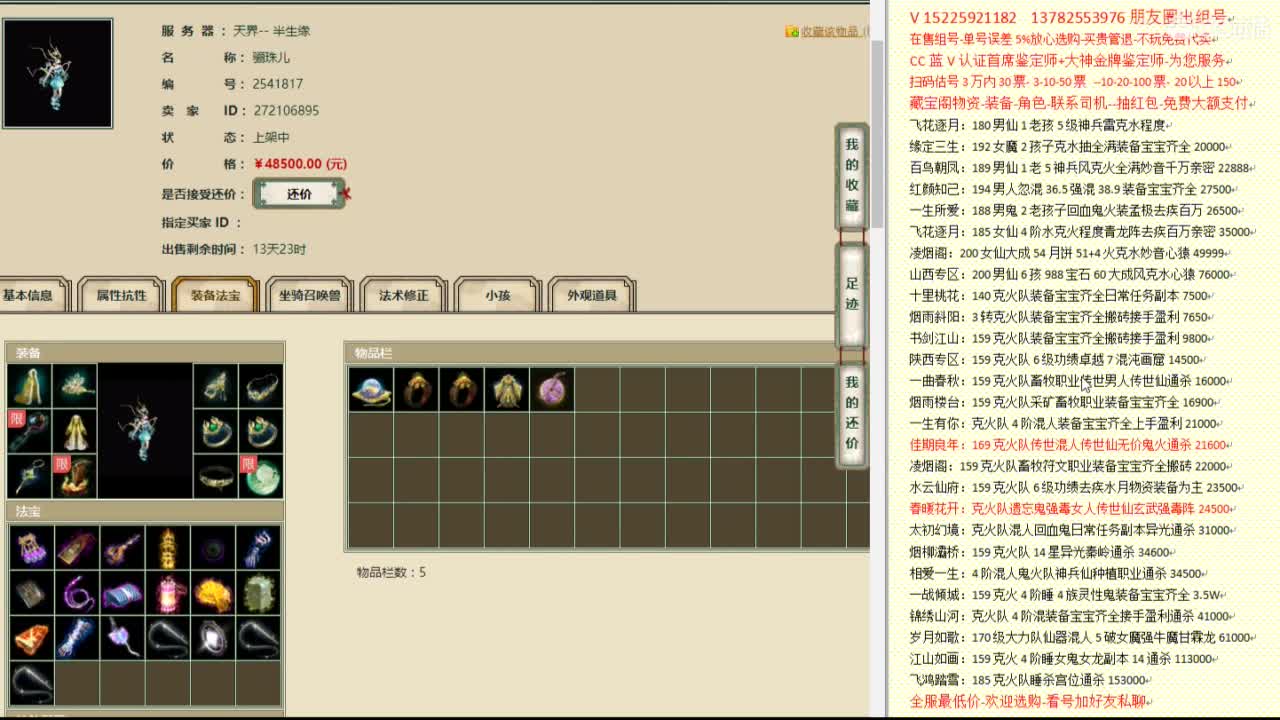The image size is (1280, 720).
Task: Click the character portrait in the 装备 panel
Action: pos(145,431)
